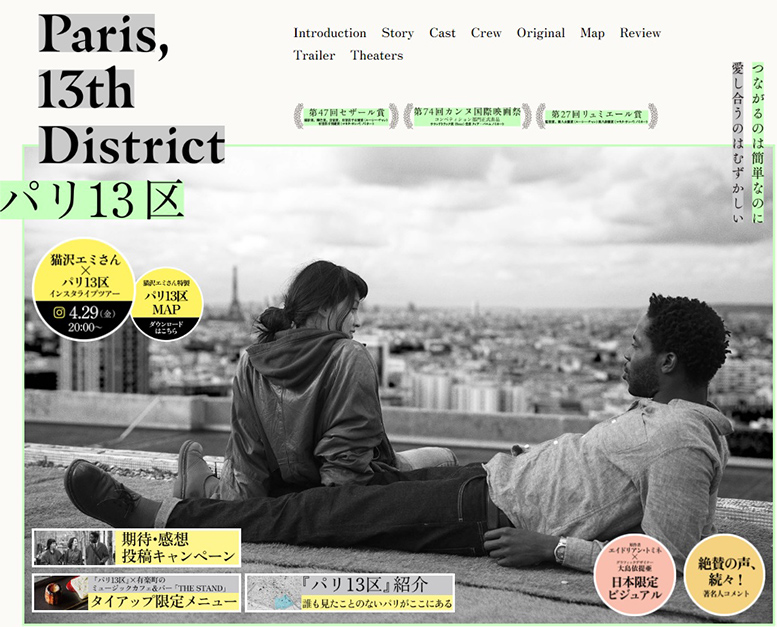The height and width of the screenshot is (627, 777).
Task: Click the 第74回カンヌ国際映画祭 laurel badge
Action: [468, 116]
